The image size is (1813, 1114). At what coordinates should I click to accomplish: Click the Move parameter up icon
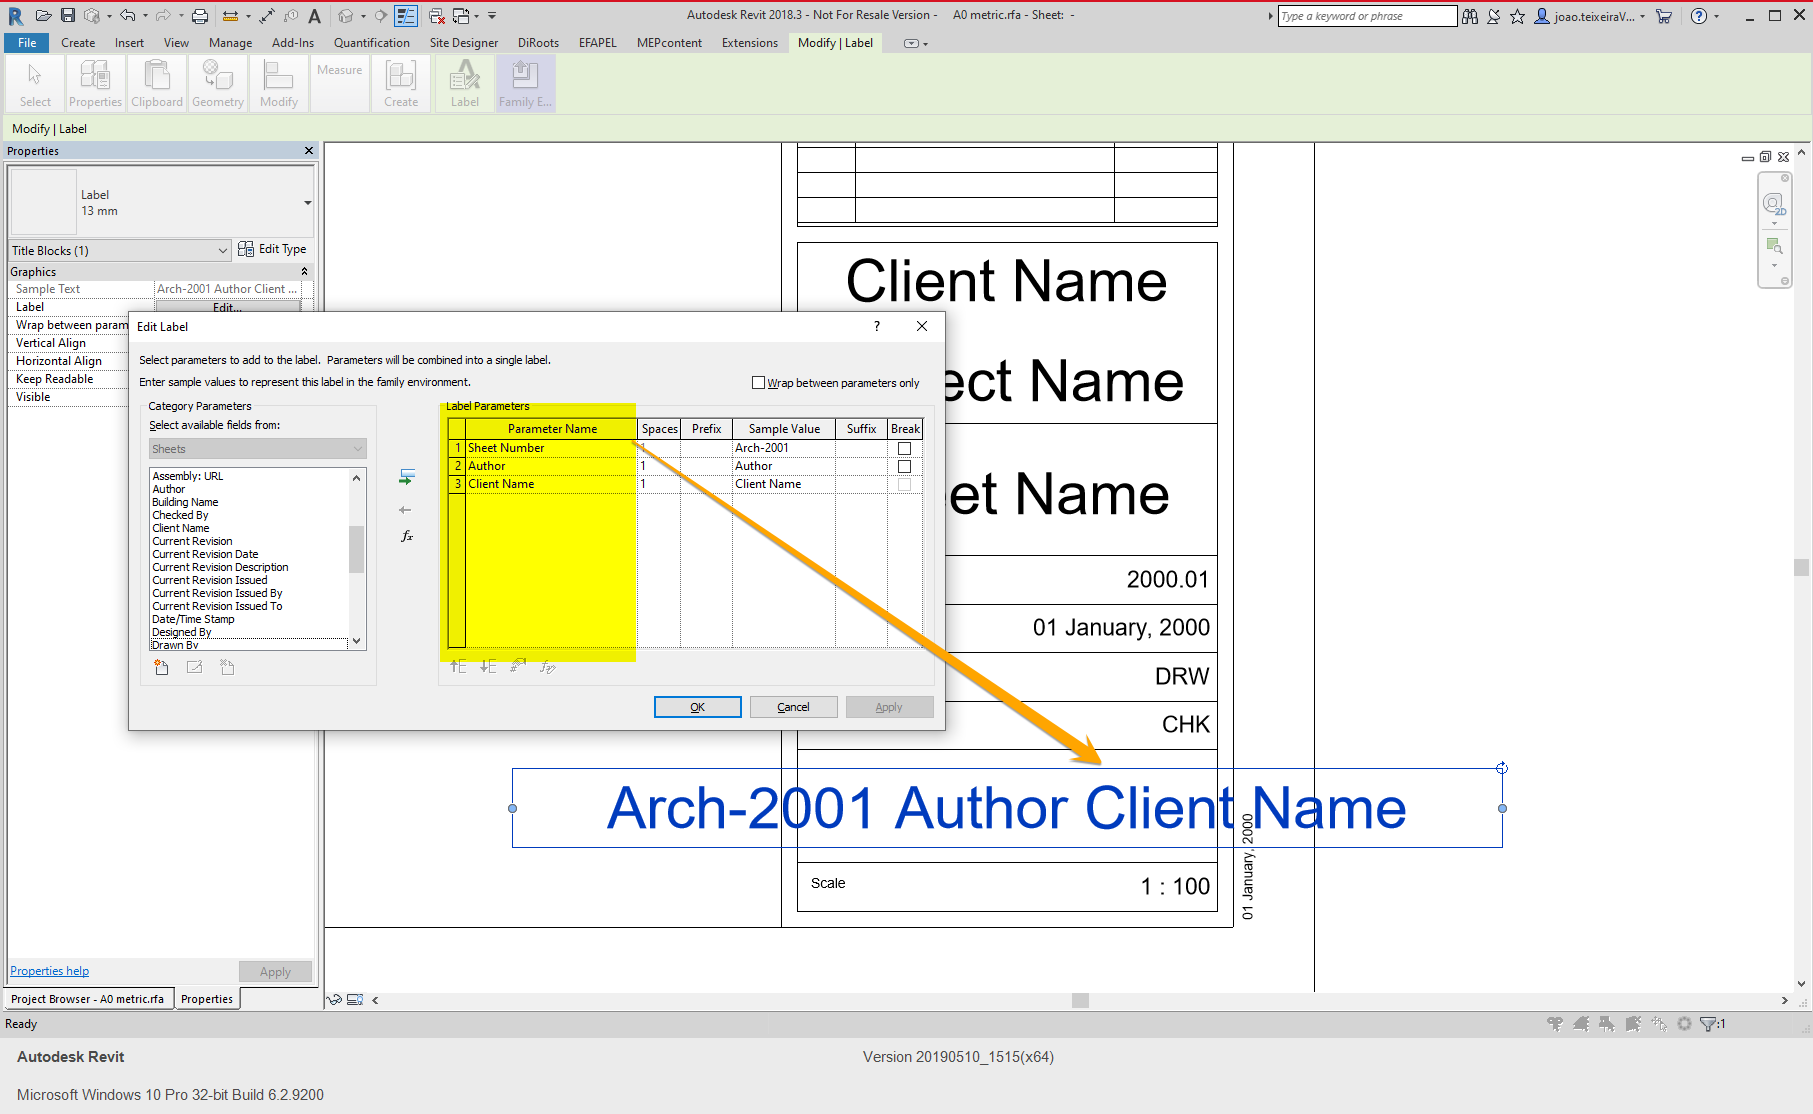tap(458, 666)
